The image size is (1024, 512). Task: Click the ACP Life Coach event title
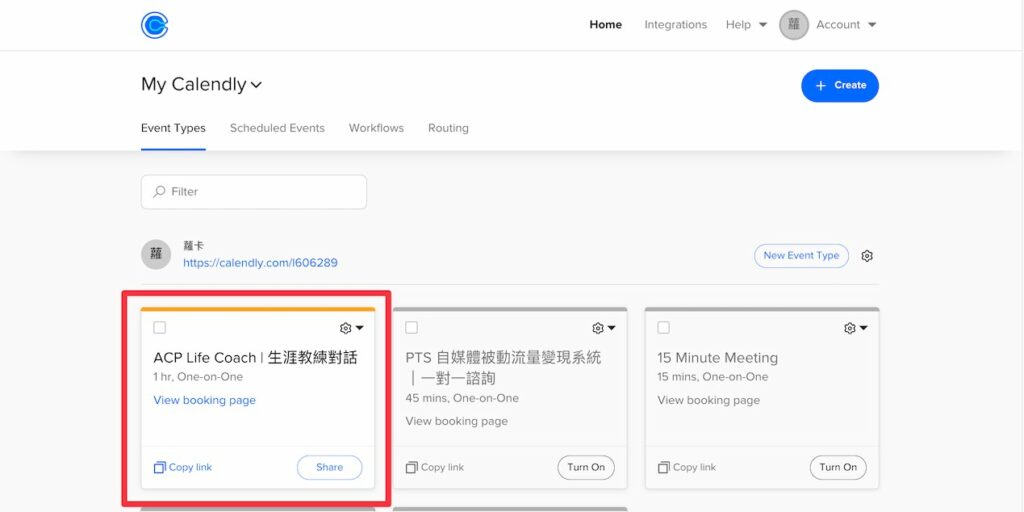255,358
